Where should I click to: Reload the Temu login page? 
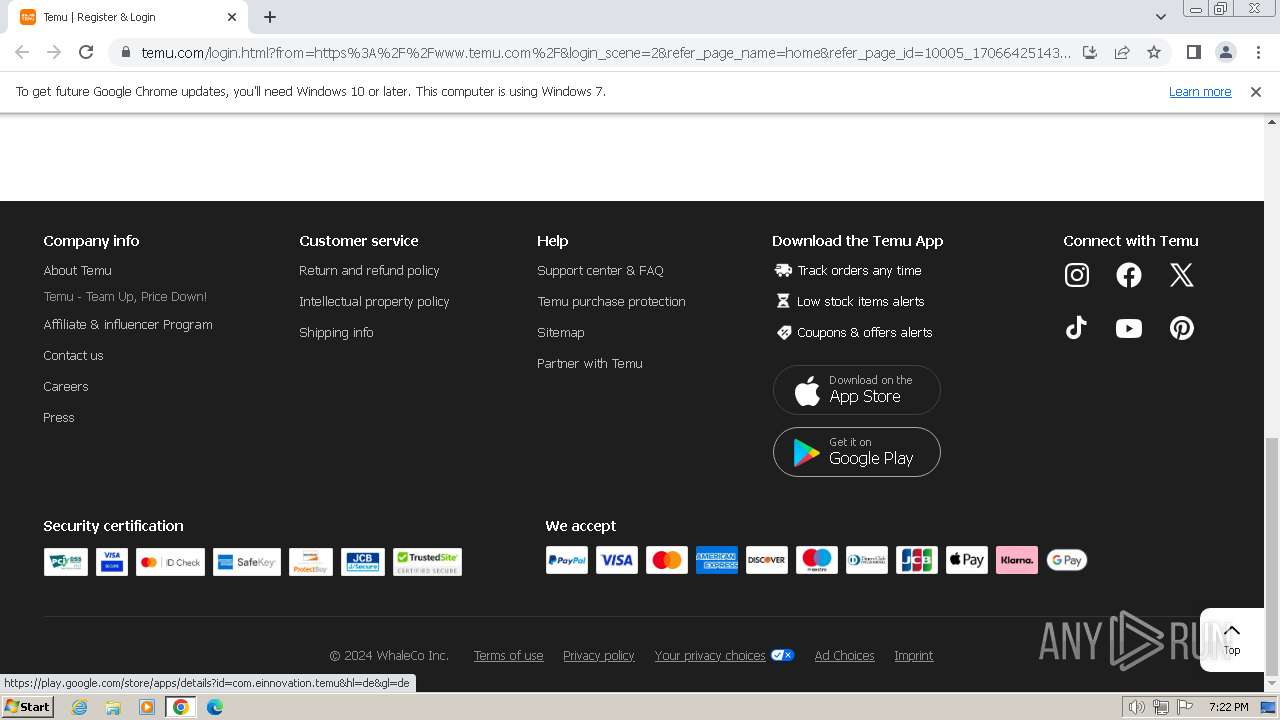coord(86,52)
